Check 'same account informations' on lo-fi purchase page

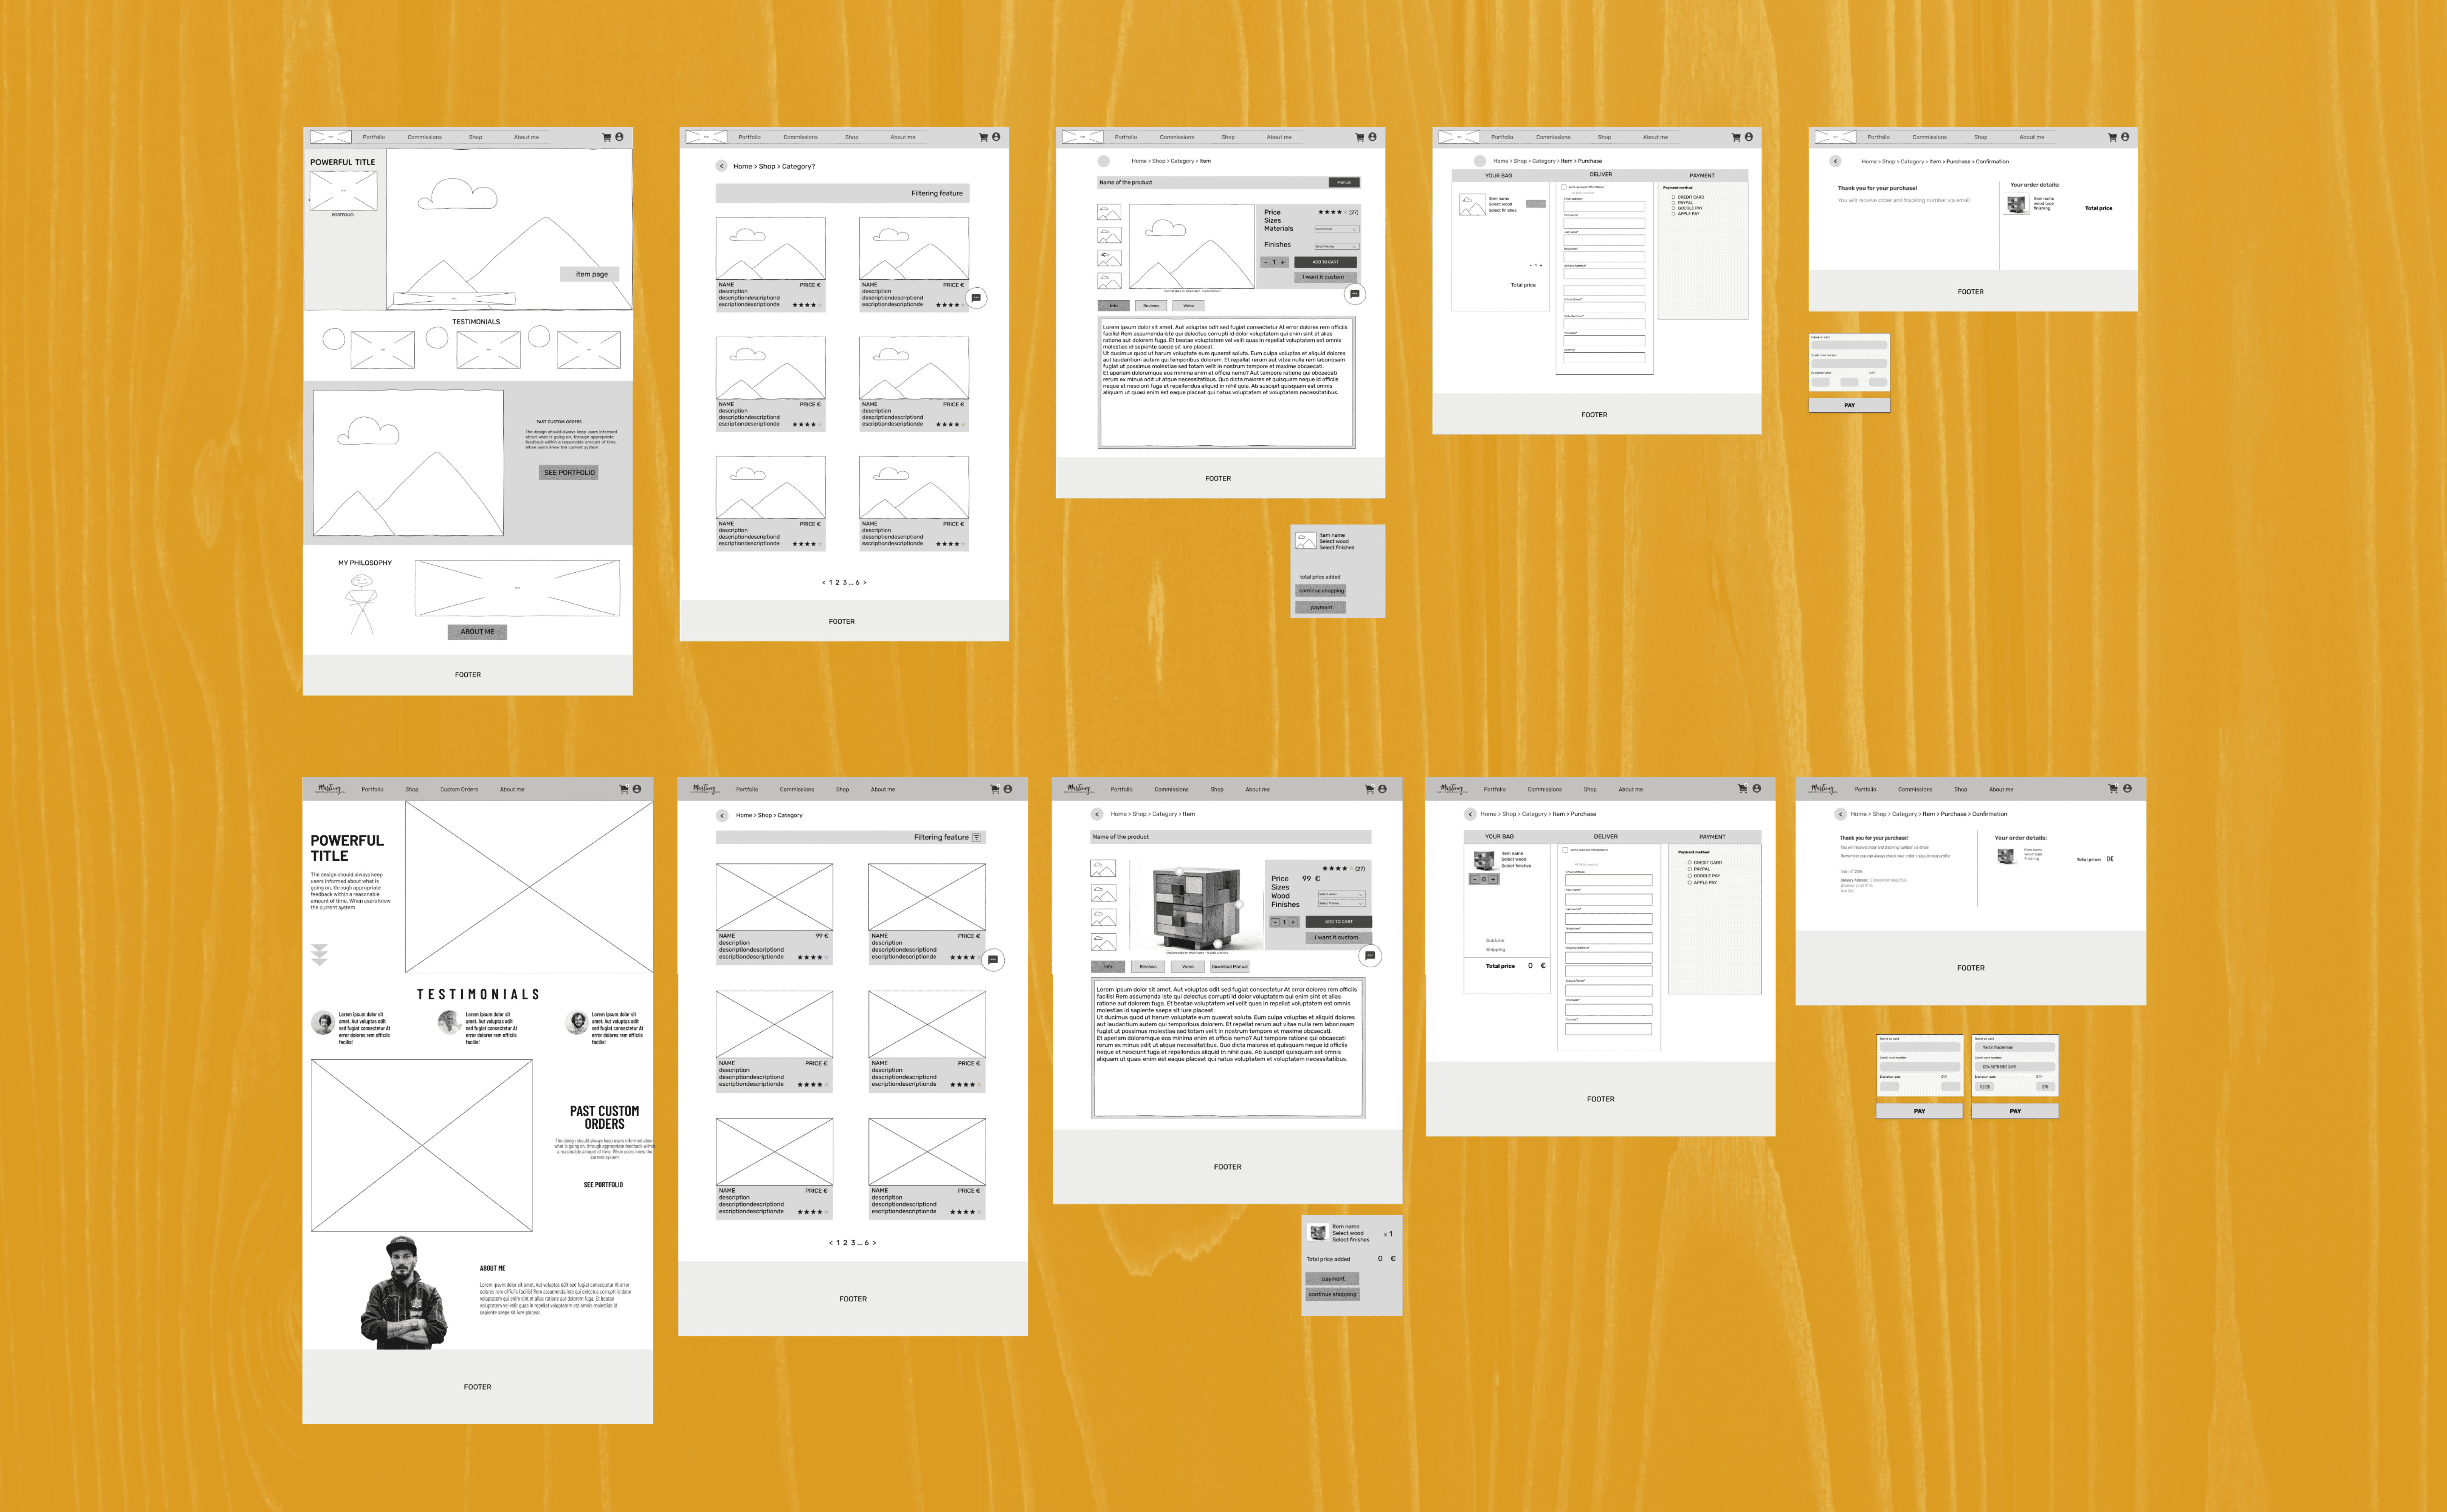click(1564, 187)
